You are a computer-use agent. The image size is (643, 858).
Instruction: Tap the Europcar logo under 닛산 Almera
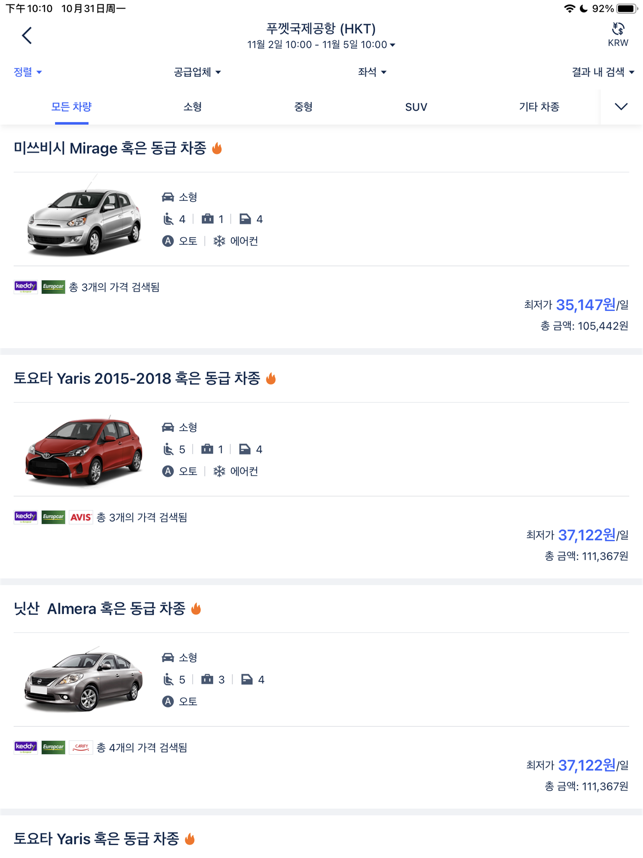(x=53, y=747)
